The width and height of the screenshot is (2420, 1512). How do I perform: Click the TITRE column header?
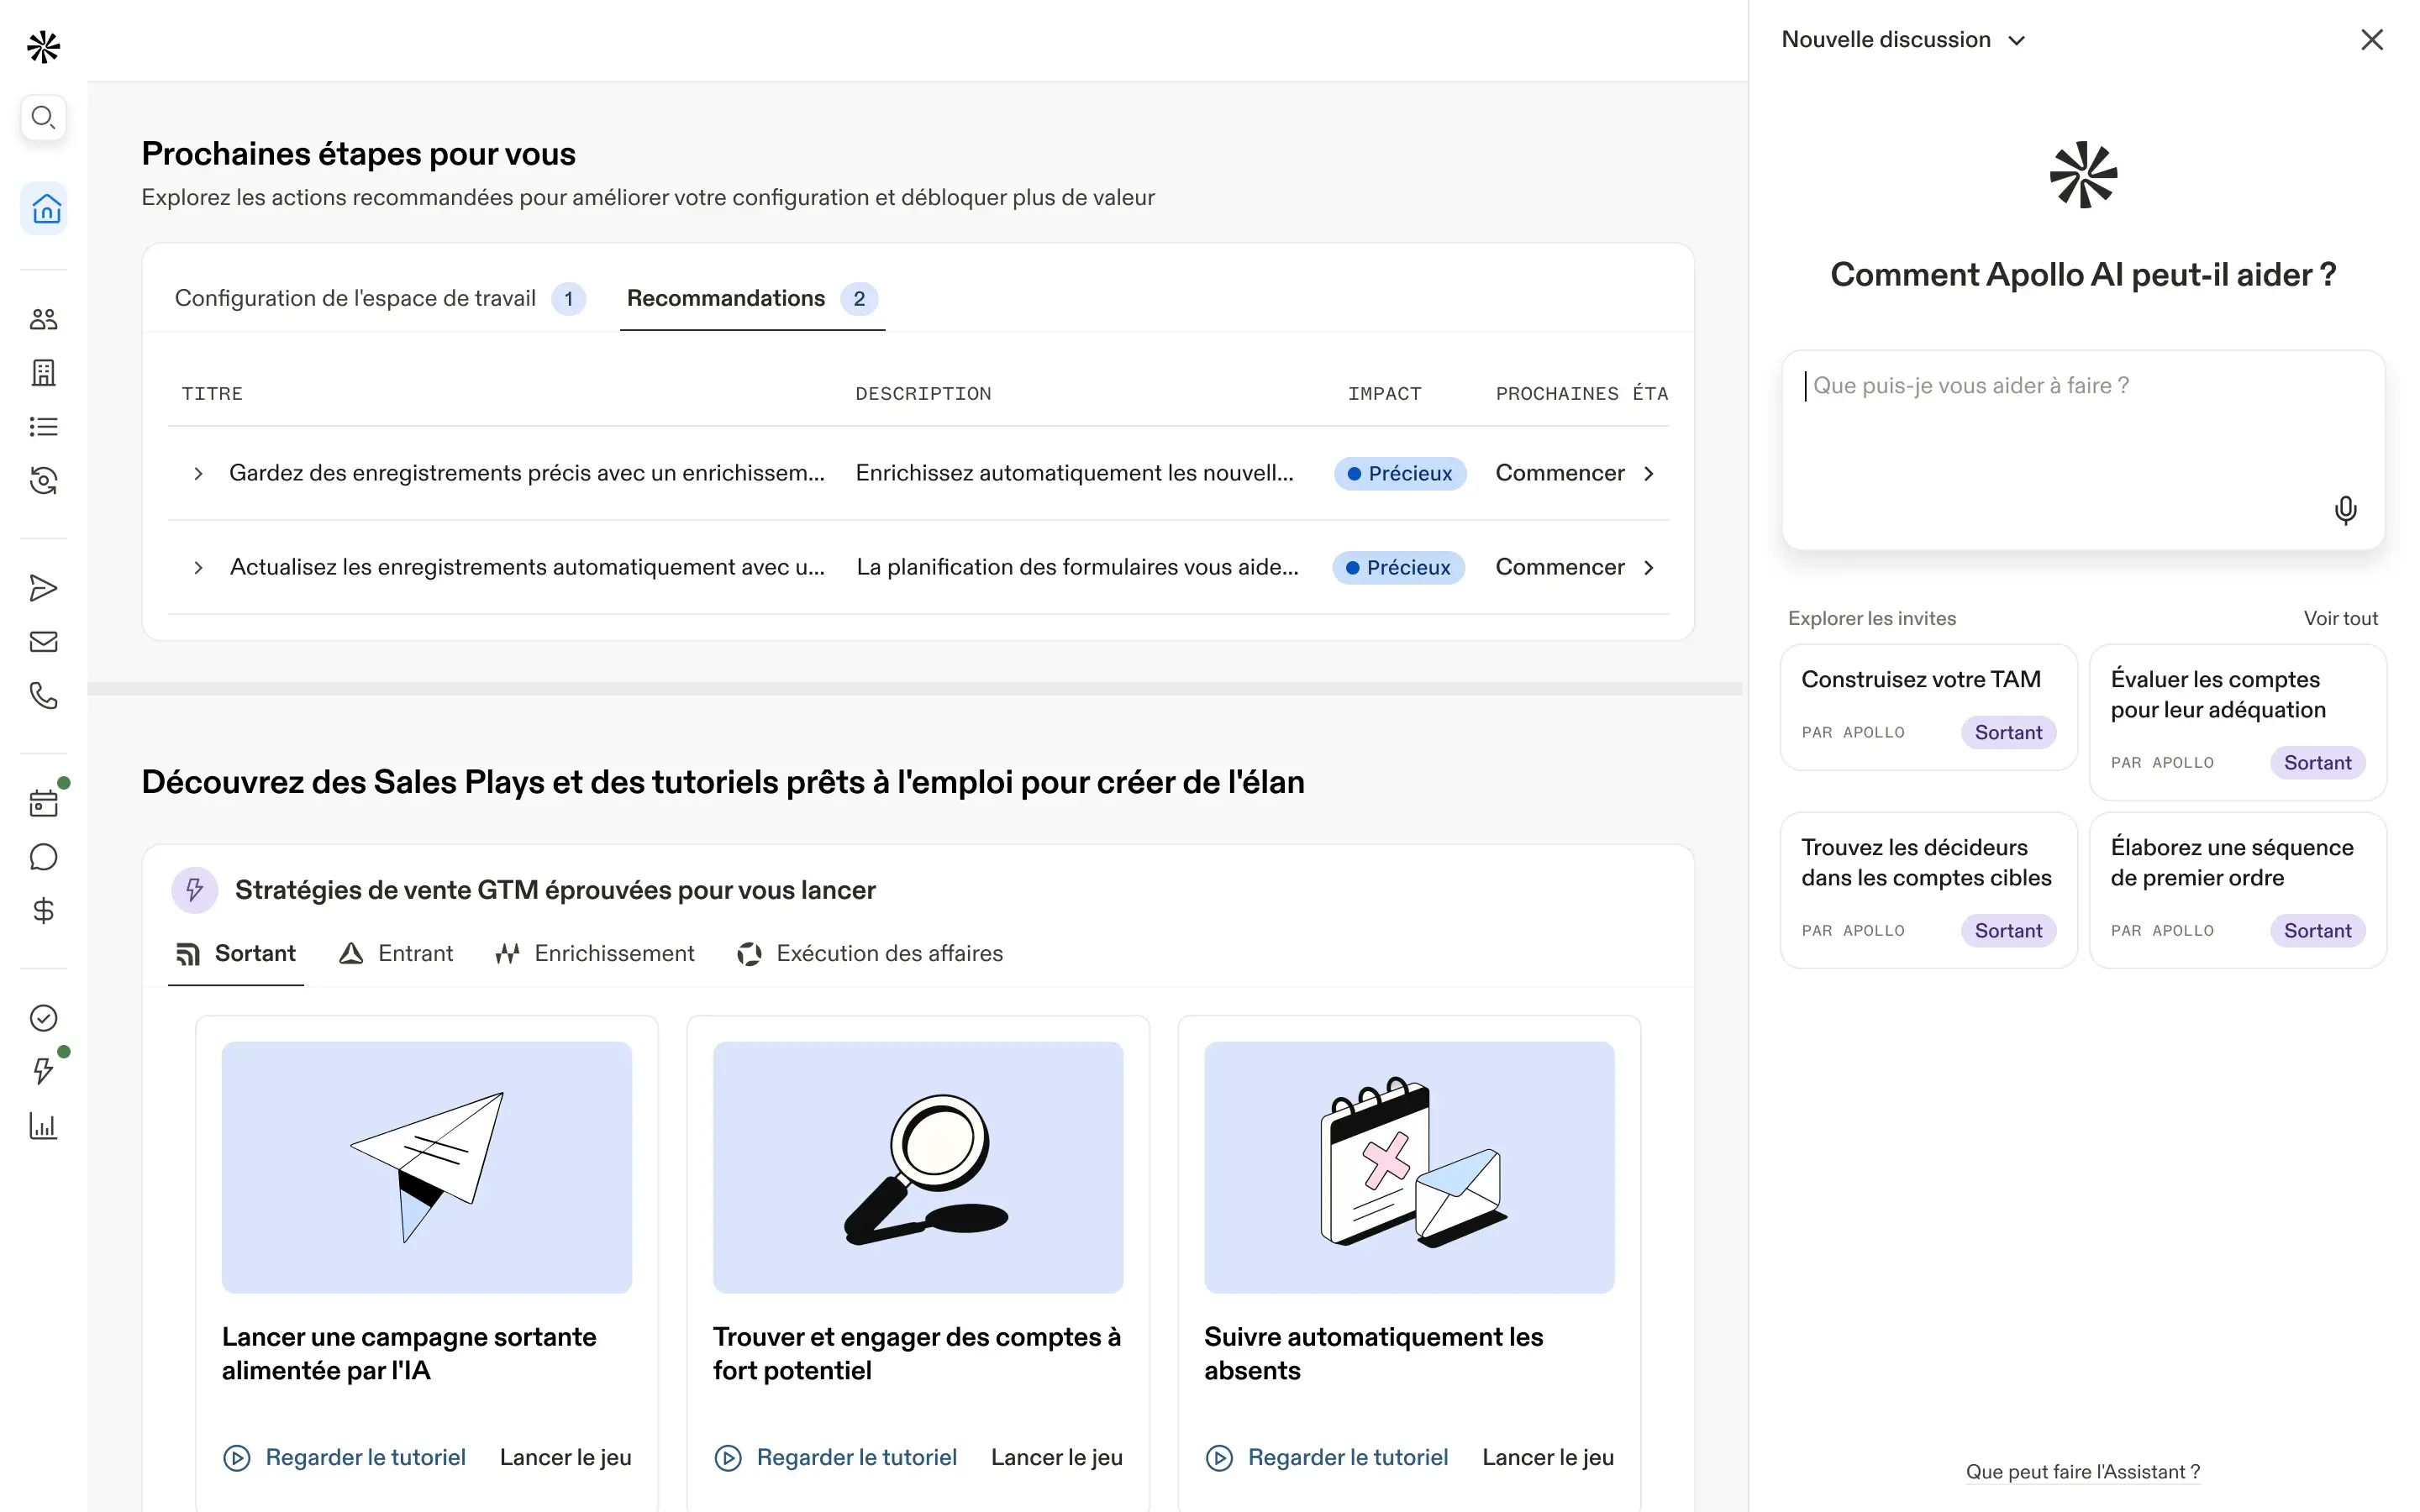pos(212,394)
